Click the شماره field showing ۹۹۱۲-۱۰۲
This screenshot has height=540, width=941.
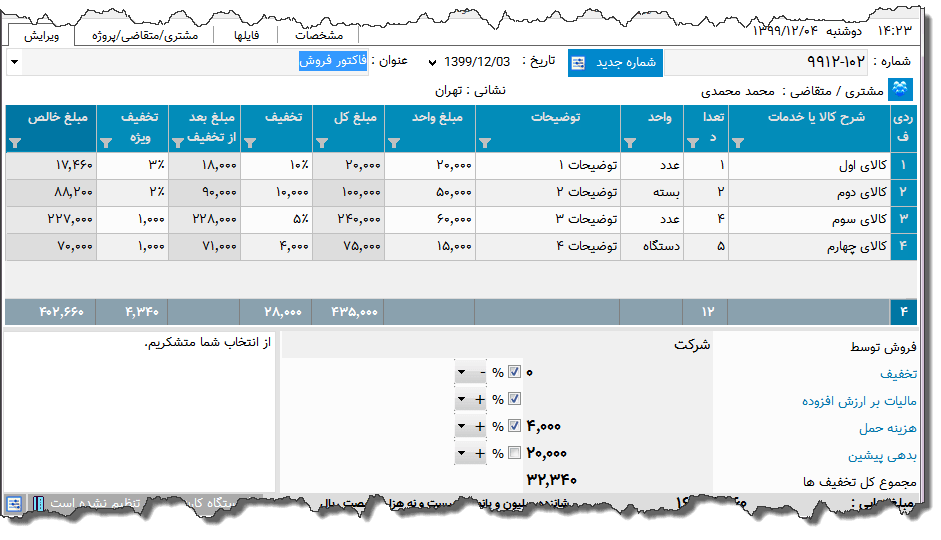766,62
